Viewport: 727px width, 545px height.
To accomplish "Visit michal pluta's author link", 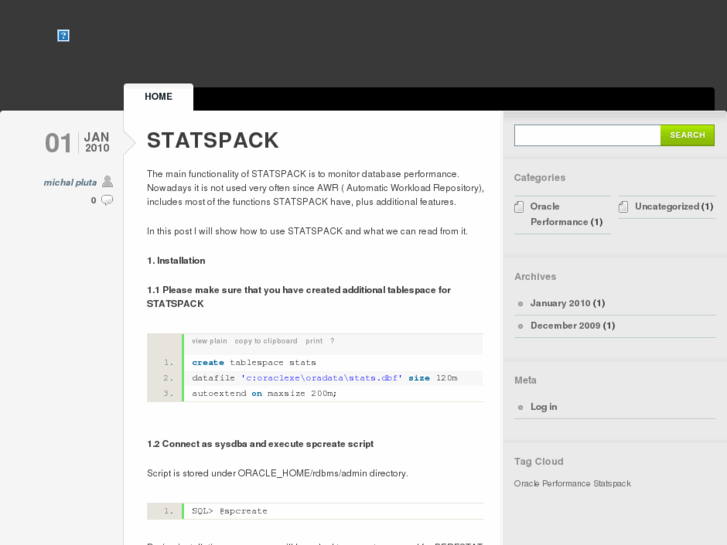I will (70, 182).
